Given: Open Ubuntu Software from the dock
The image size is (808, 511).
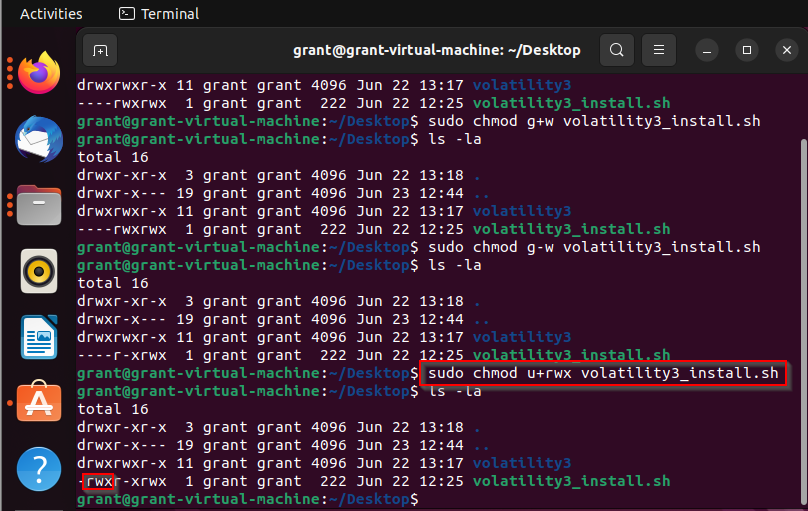Looking at the screenshot, I should (39, 402).
